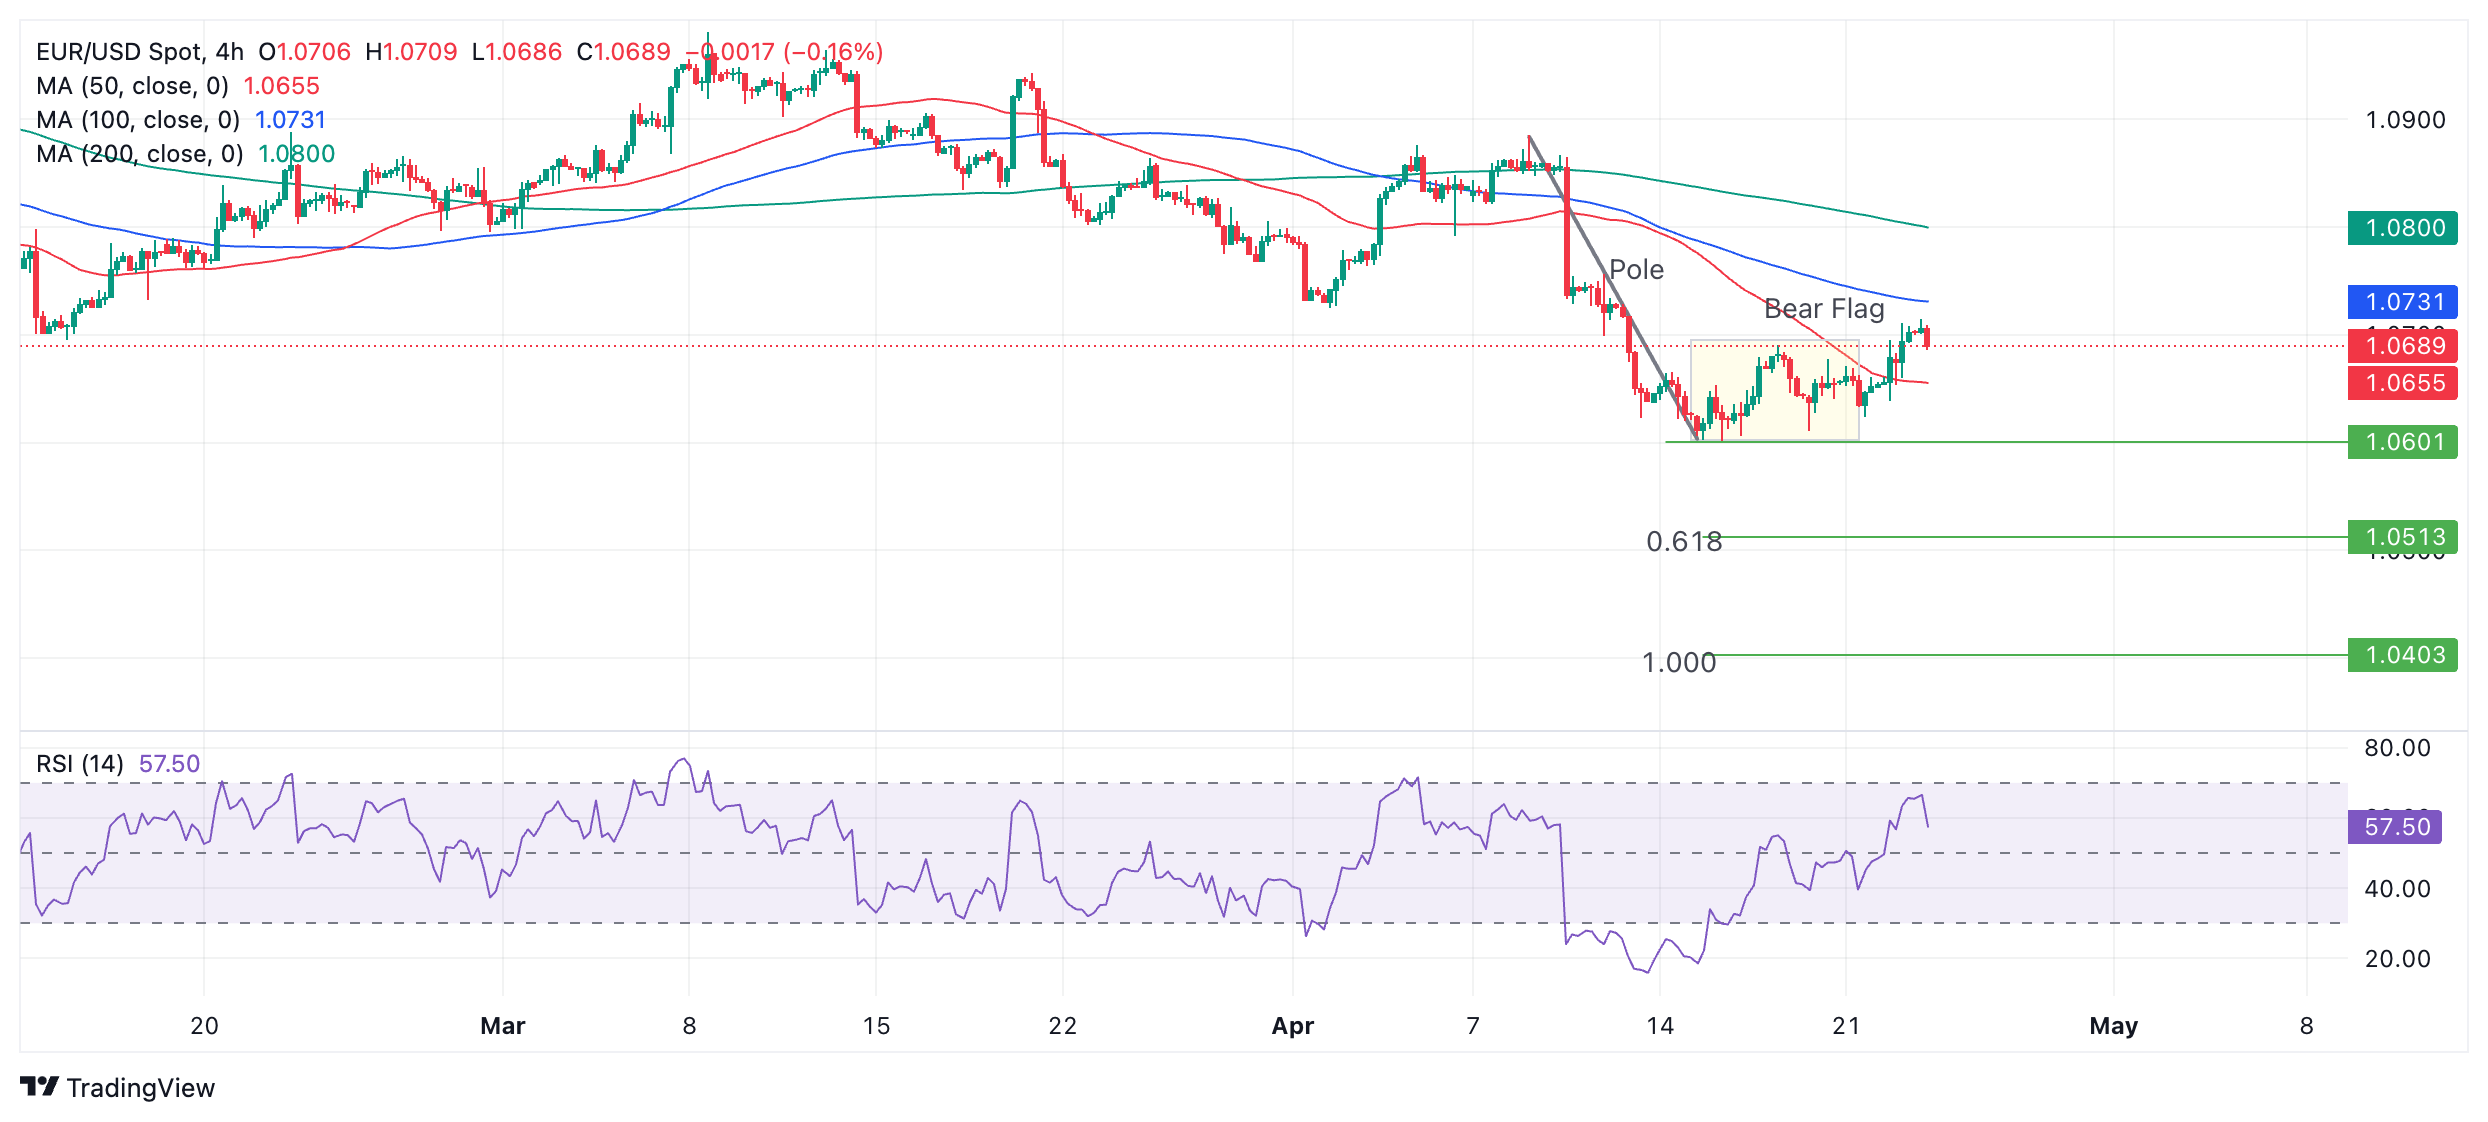This screenshot has width=2488, height=1122.
Task: Select the 1.0513 Fibonacci target label
Action: coord(2402,537)
